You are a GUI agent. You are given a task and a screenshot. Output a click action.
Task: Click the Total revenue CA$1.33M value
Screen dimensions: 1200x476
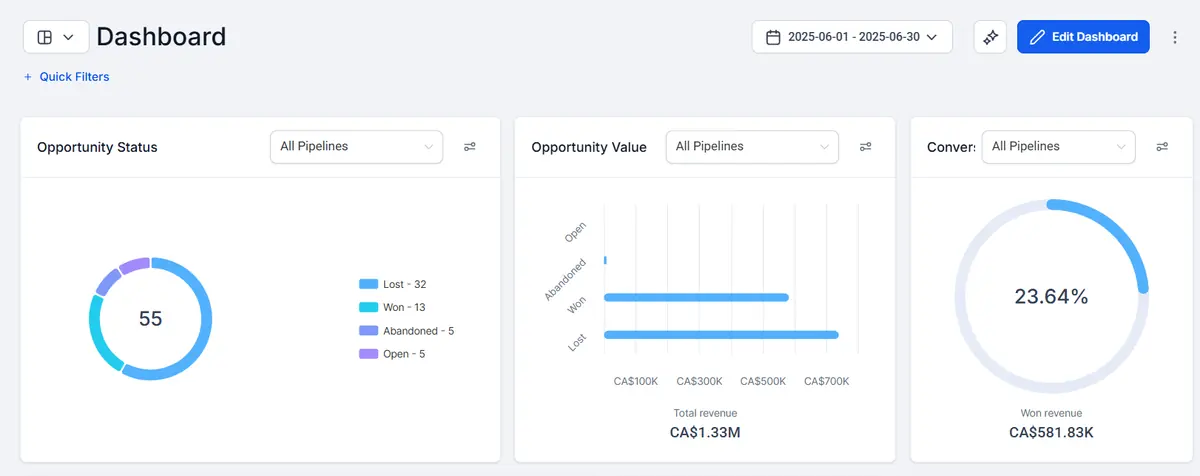(705, 433)
